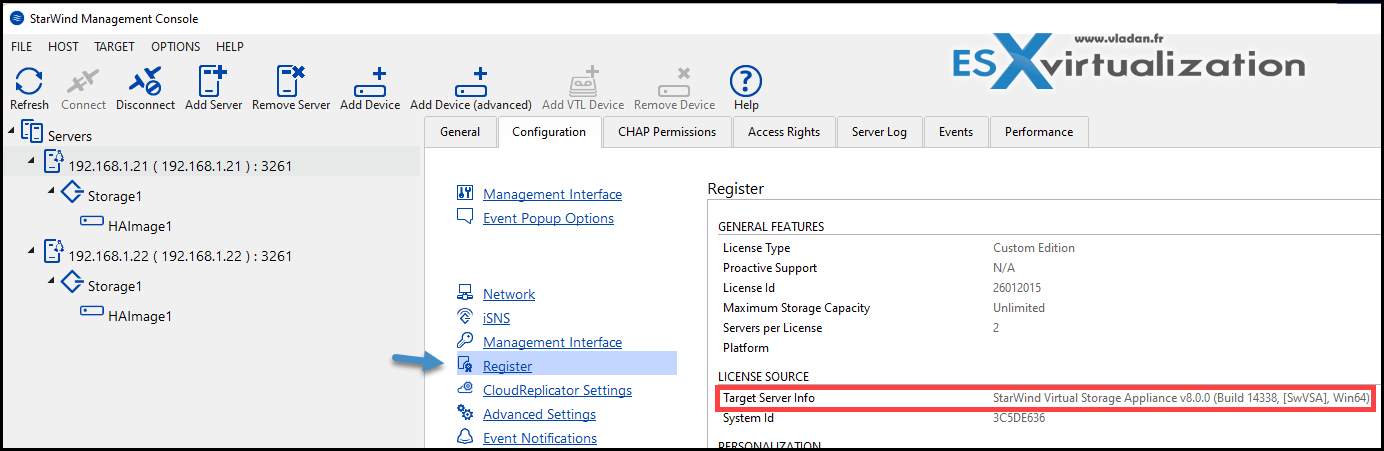This screenshot has width=1384, height=451.
Task: Collapse the Servers tree root
Action: [12, 130]
